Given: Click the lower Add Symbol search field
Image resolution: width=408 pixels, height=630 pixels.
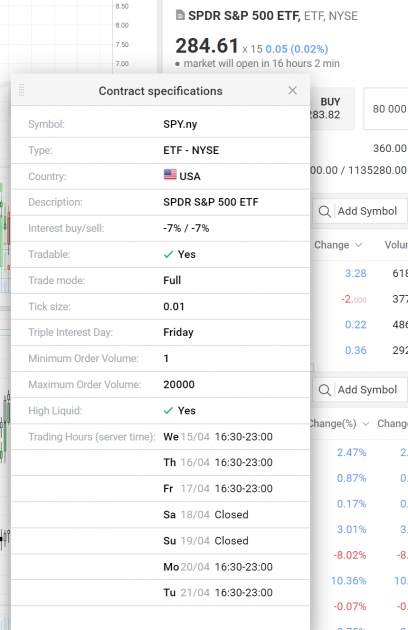Looking at the screenshot, I should [x=361, y=390].
